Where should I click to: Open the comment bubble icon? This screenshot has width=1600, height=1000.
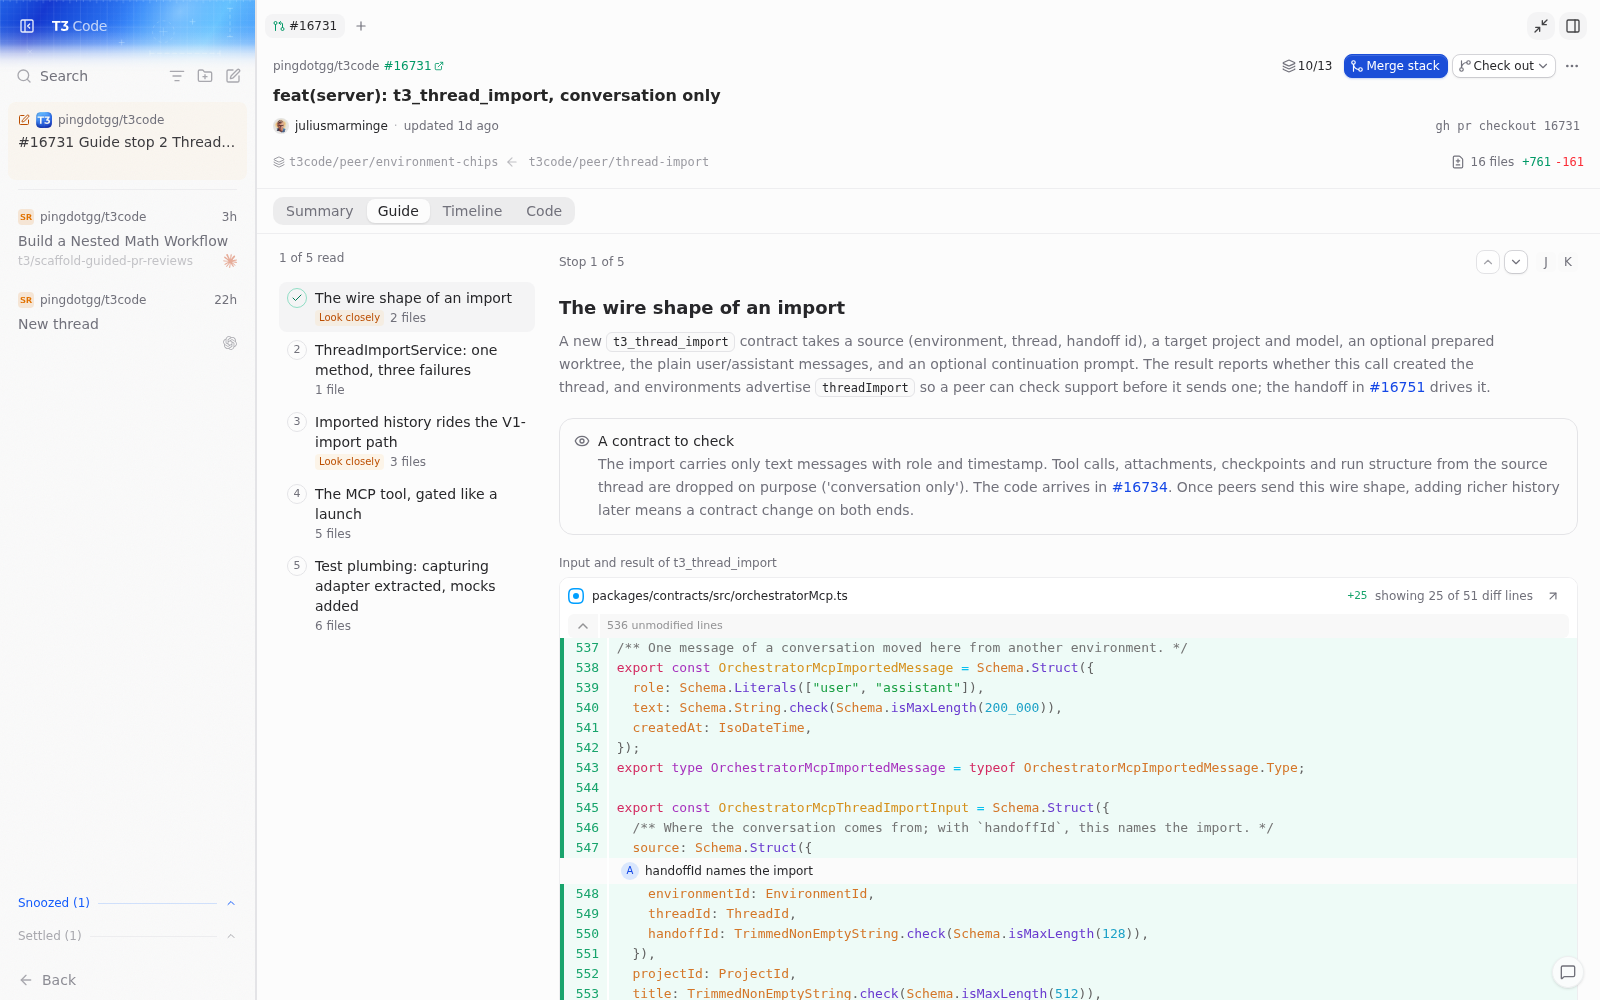(1568, 972)
